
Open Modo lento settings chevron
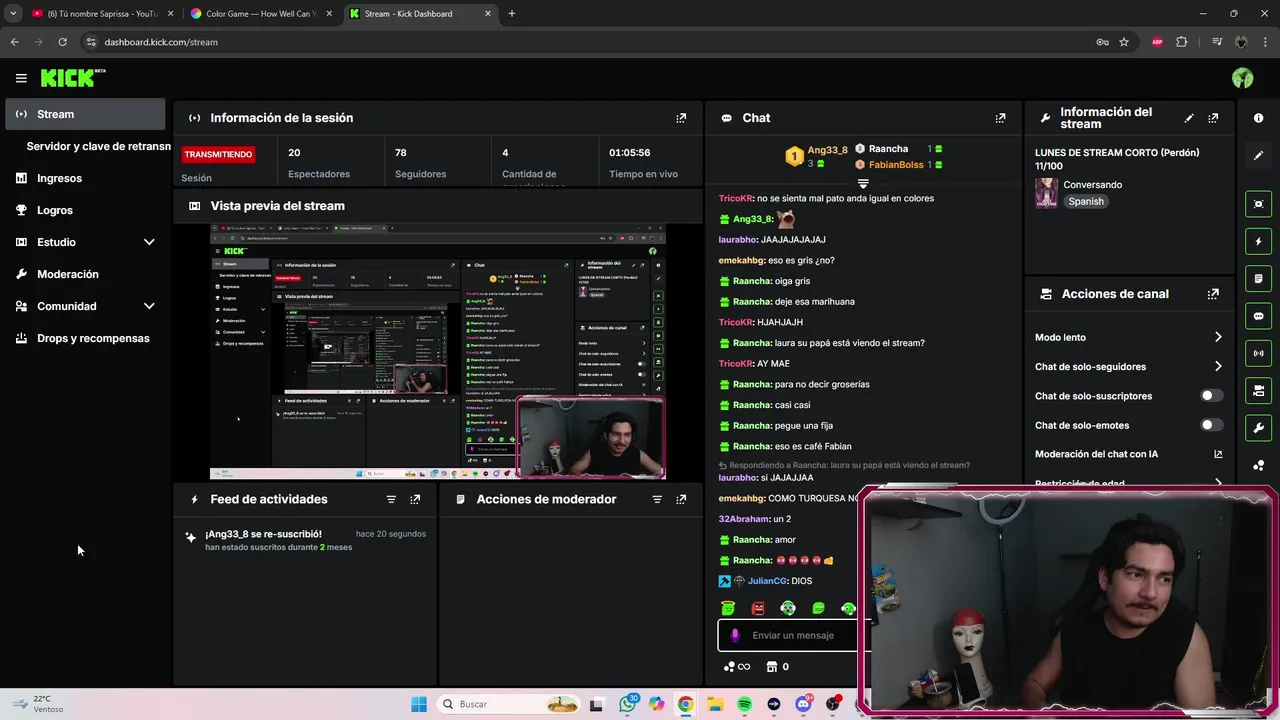(1218, 337)
